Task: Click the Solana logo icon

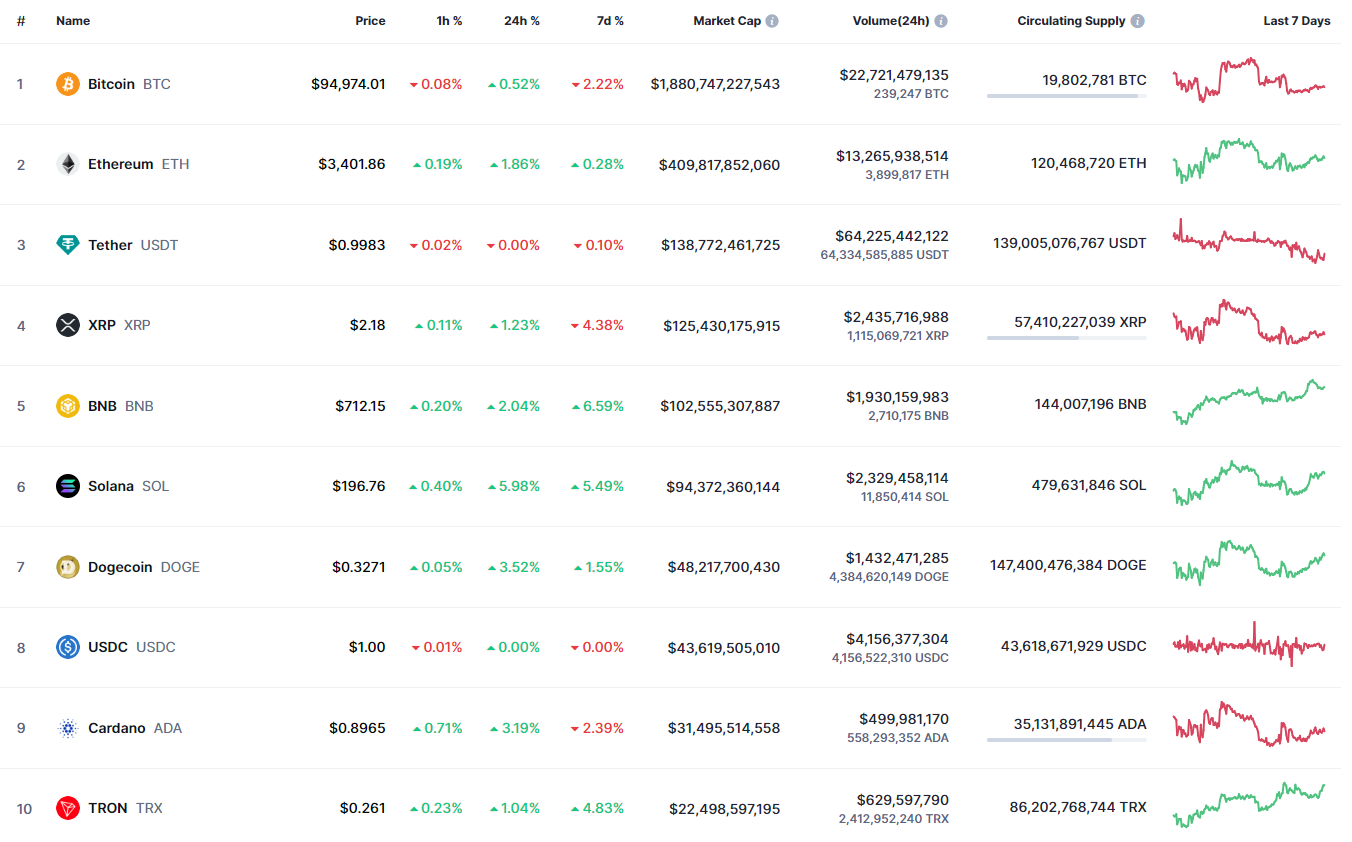Action: 68,486
